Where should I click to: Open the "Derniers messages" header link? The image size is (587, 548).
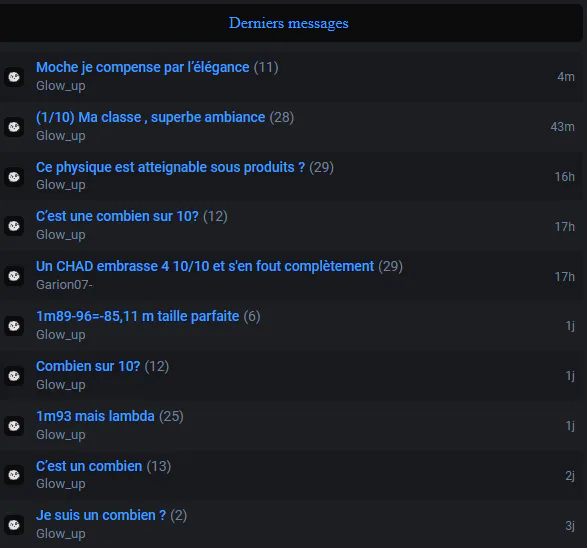tap(289, 23)
